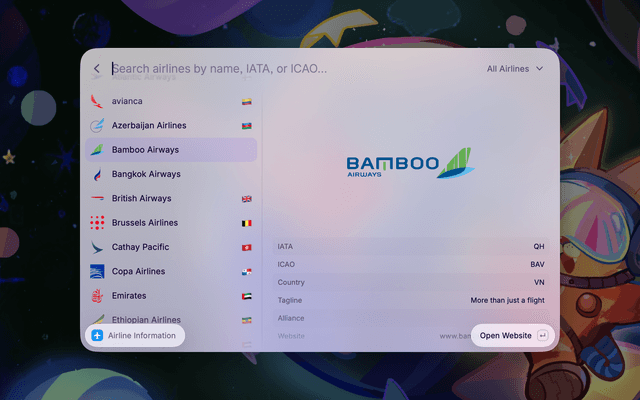Click the Azerbaijan flag icon

(247, 126)
